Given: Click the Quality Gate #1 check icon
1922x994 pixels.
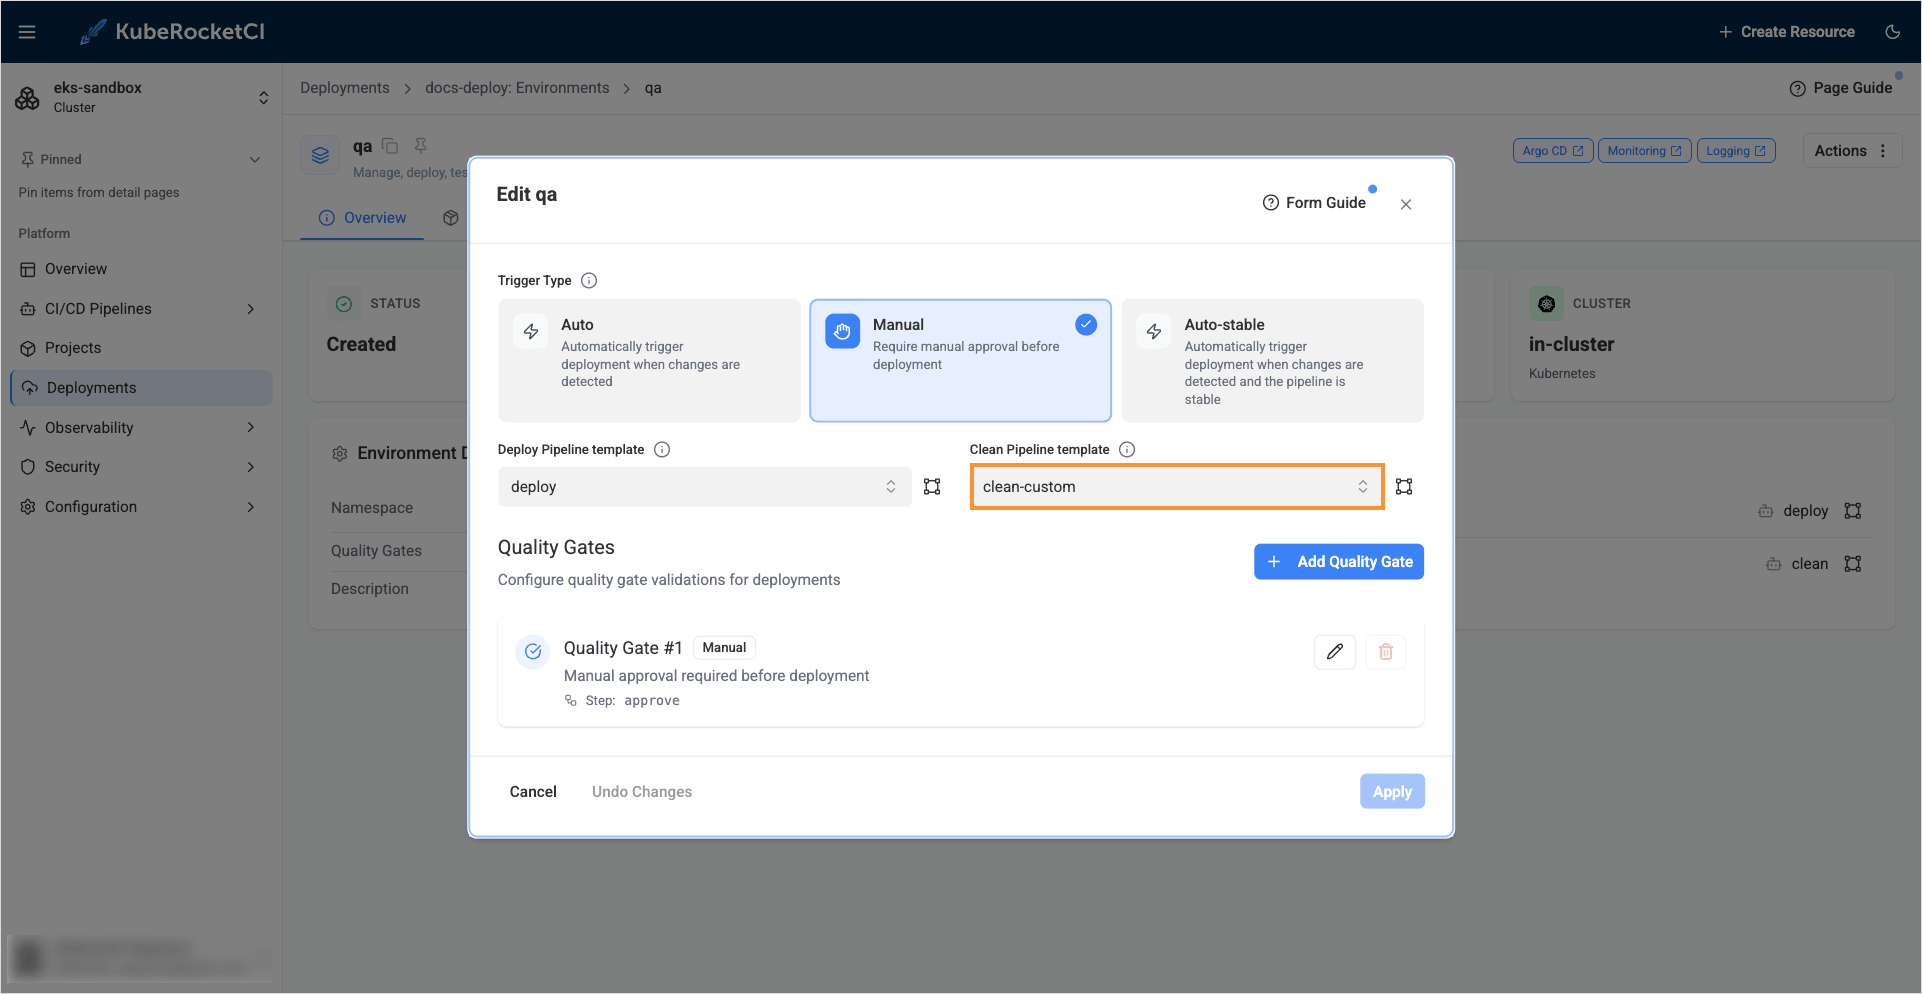Looking at the screenshot, I should pos(533,652).
